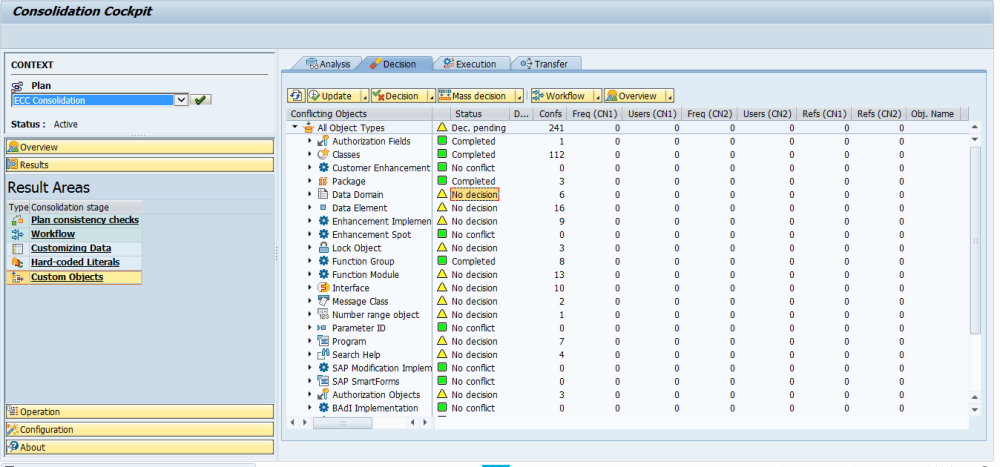Screen dimensions: 1000x467
Task: Open the Overview toolbar dropdown arrow
Action: 670,96
